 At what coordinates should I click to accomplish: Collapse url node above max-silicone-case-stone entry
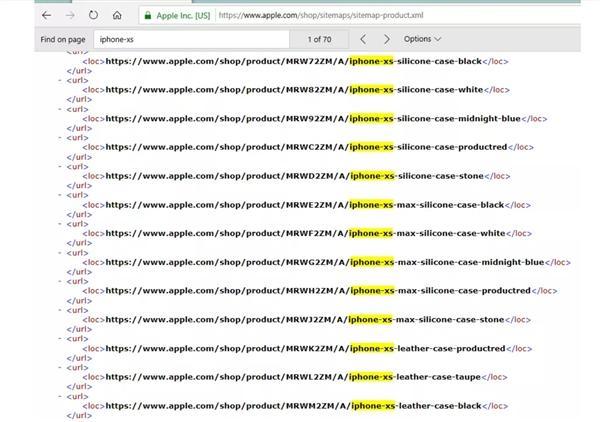(60, 310)
